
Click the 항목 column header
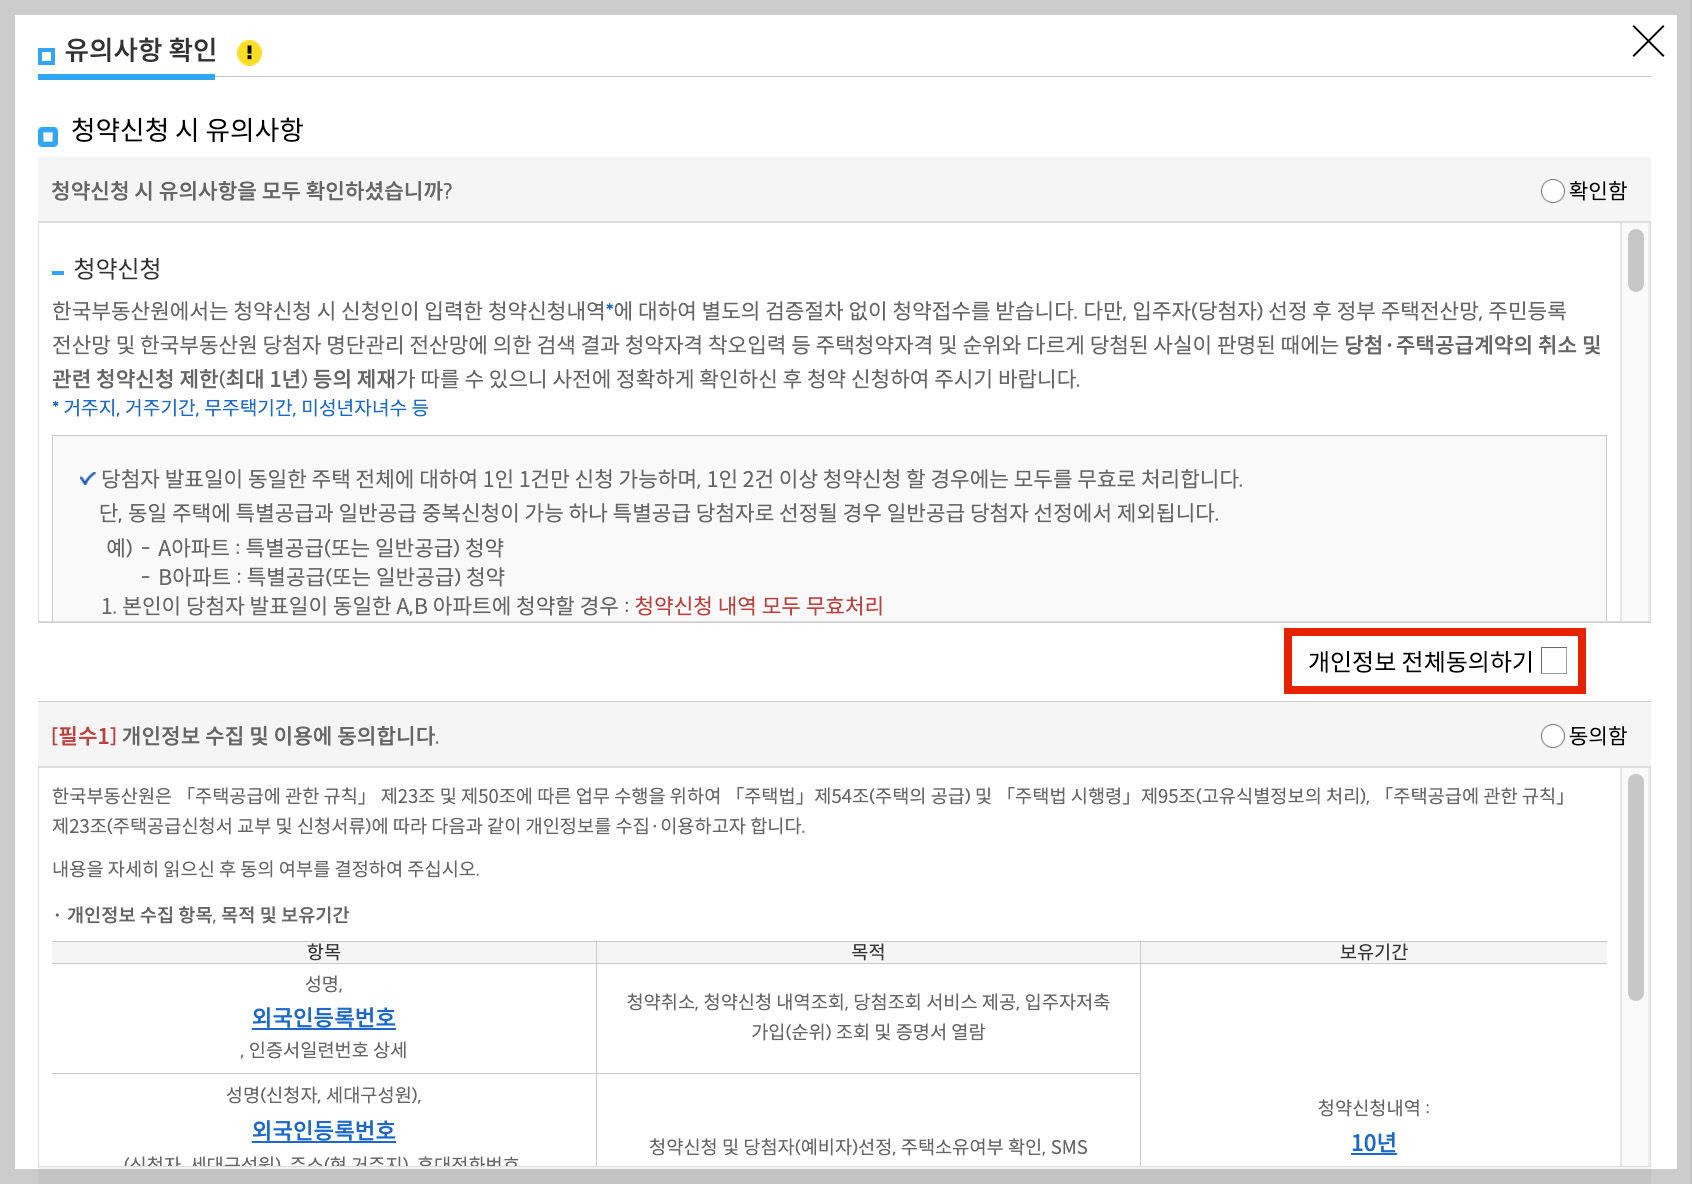(x=323, y=952)
